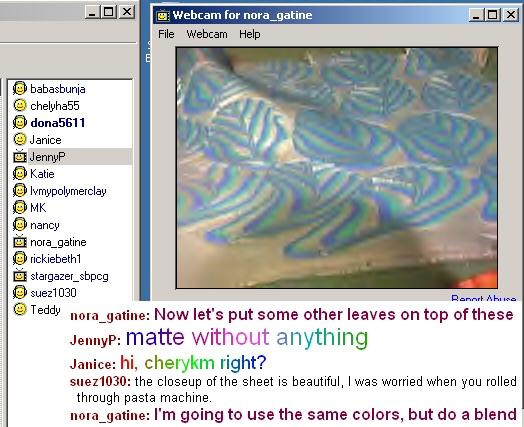Click the webcam TV icon beside nora_gatine
This screenshot has height=427, width=524.
[20, 242]
